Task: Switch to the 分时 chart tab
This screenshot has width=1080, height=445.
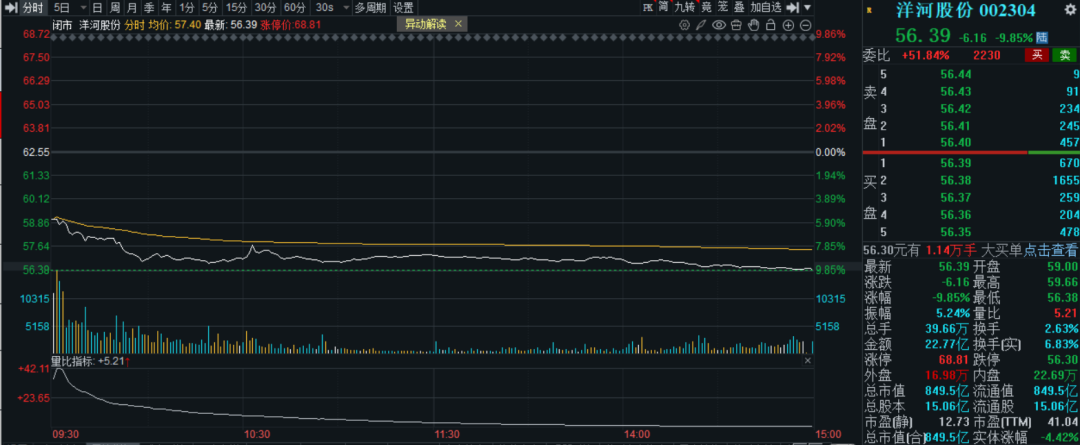Action: [x=32, y=7]
